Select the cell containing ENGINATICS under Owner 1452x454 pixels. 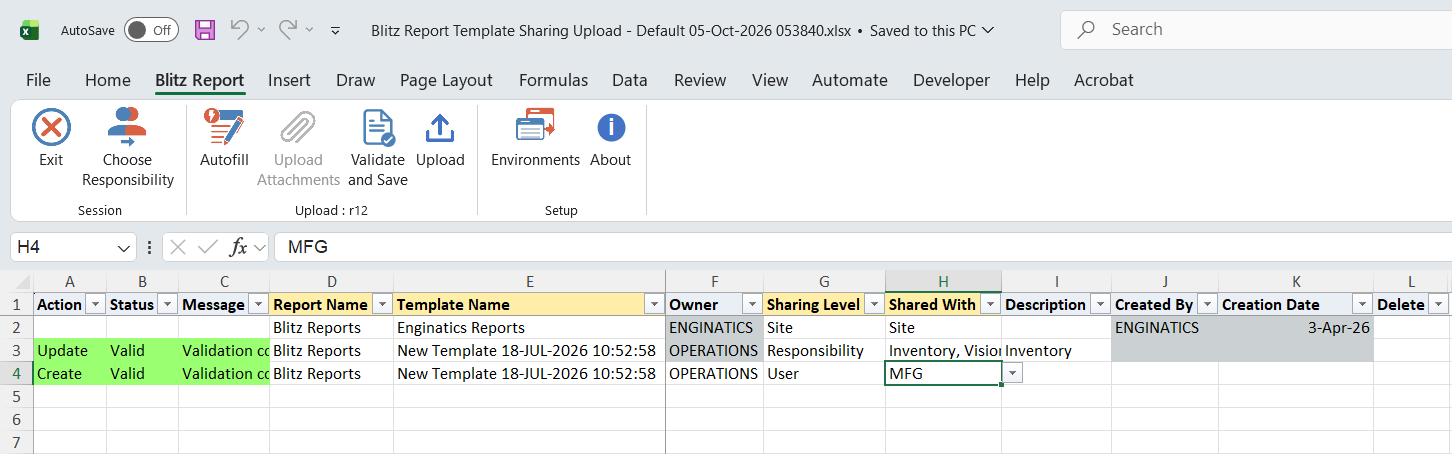point(714,327)
